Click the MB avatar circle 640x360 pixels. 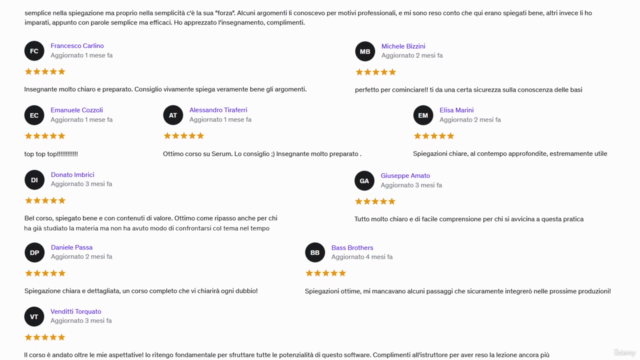click(365, 51)
